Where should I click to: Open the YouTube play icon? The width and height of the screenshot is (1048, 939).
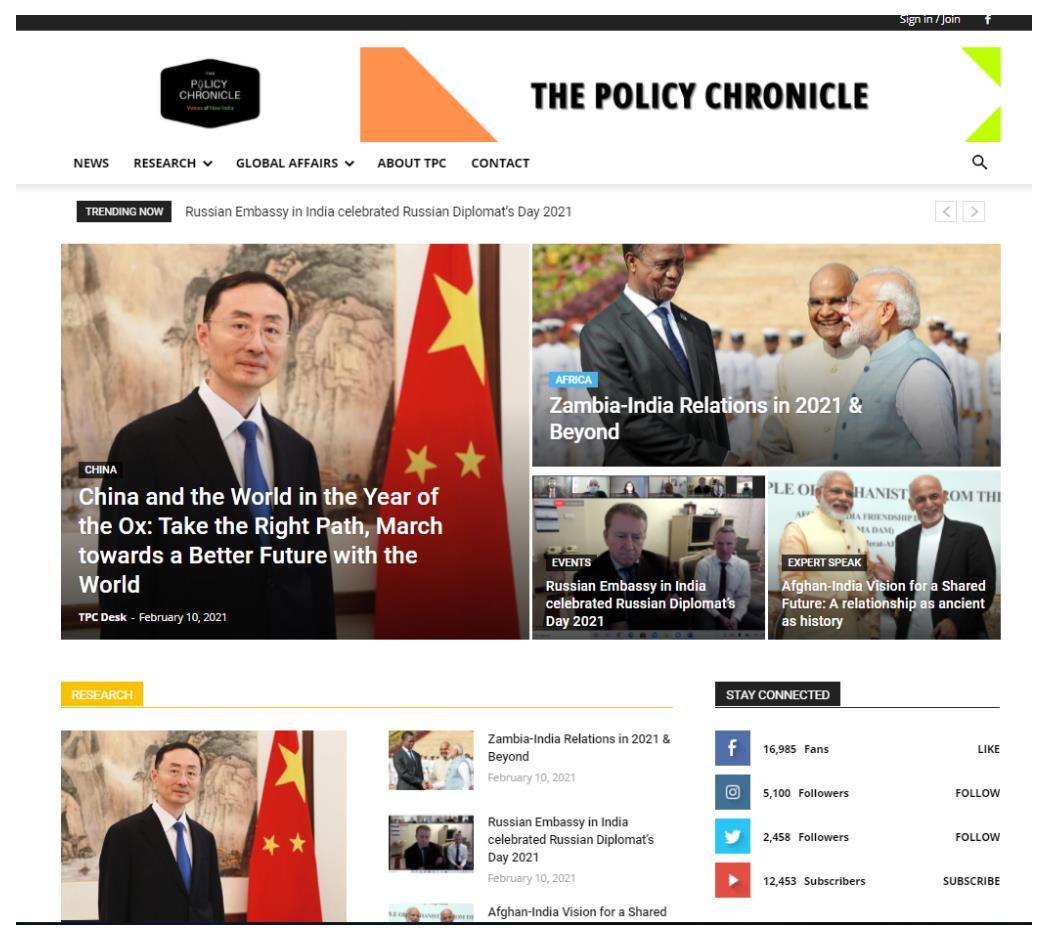click(732, 880)
